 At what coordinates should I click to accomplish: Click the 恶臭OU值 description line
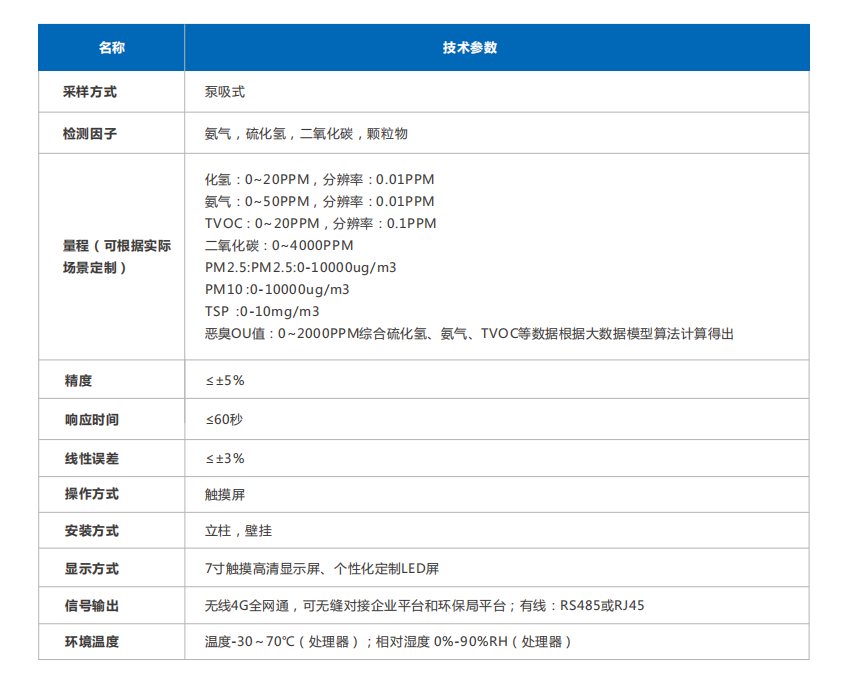[468, 333]
